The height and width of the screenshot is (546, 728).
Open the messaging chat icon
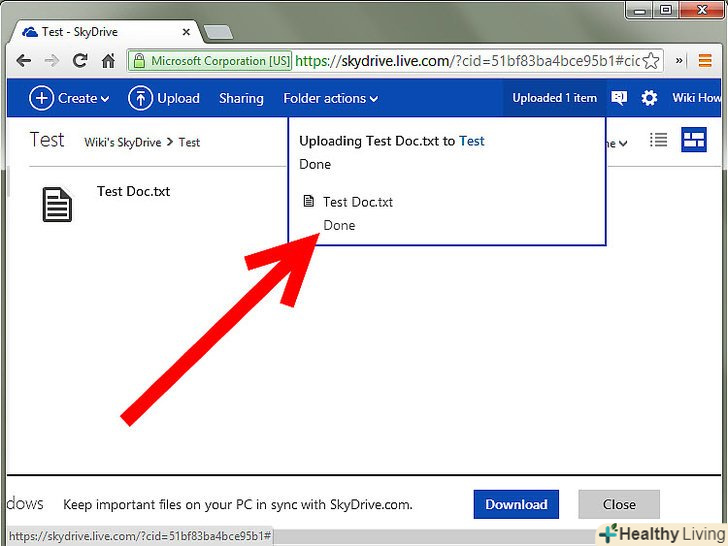point(619,98)
